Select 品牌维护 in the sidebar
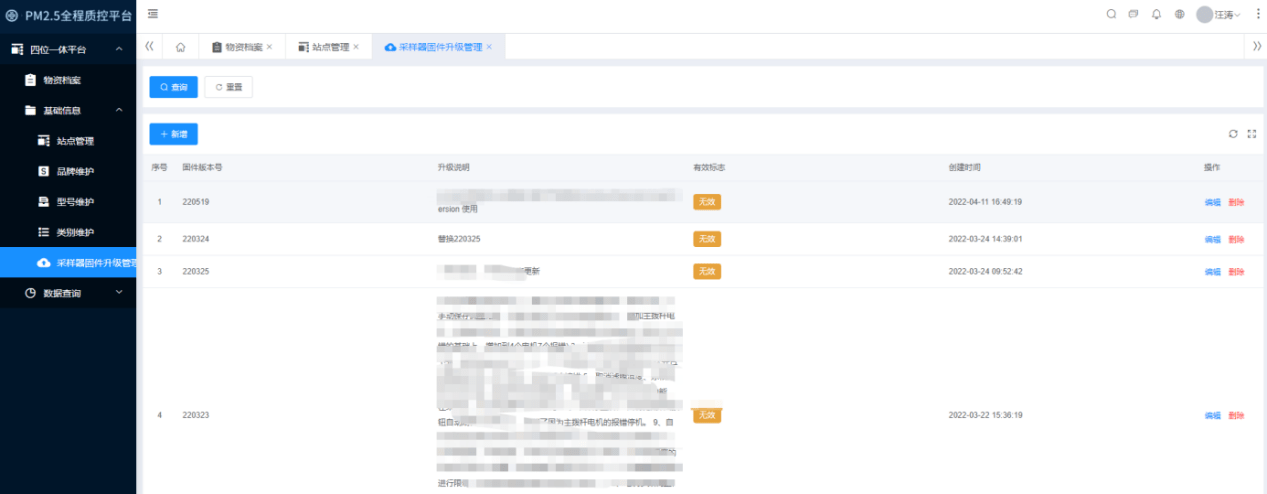 (x=75, y=171)
